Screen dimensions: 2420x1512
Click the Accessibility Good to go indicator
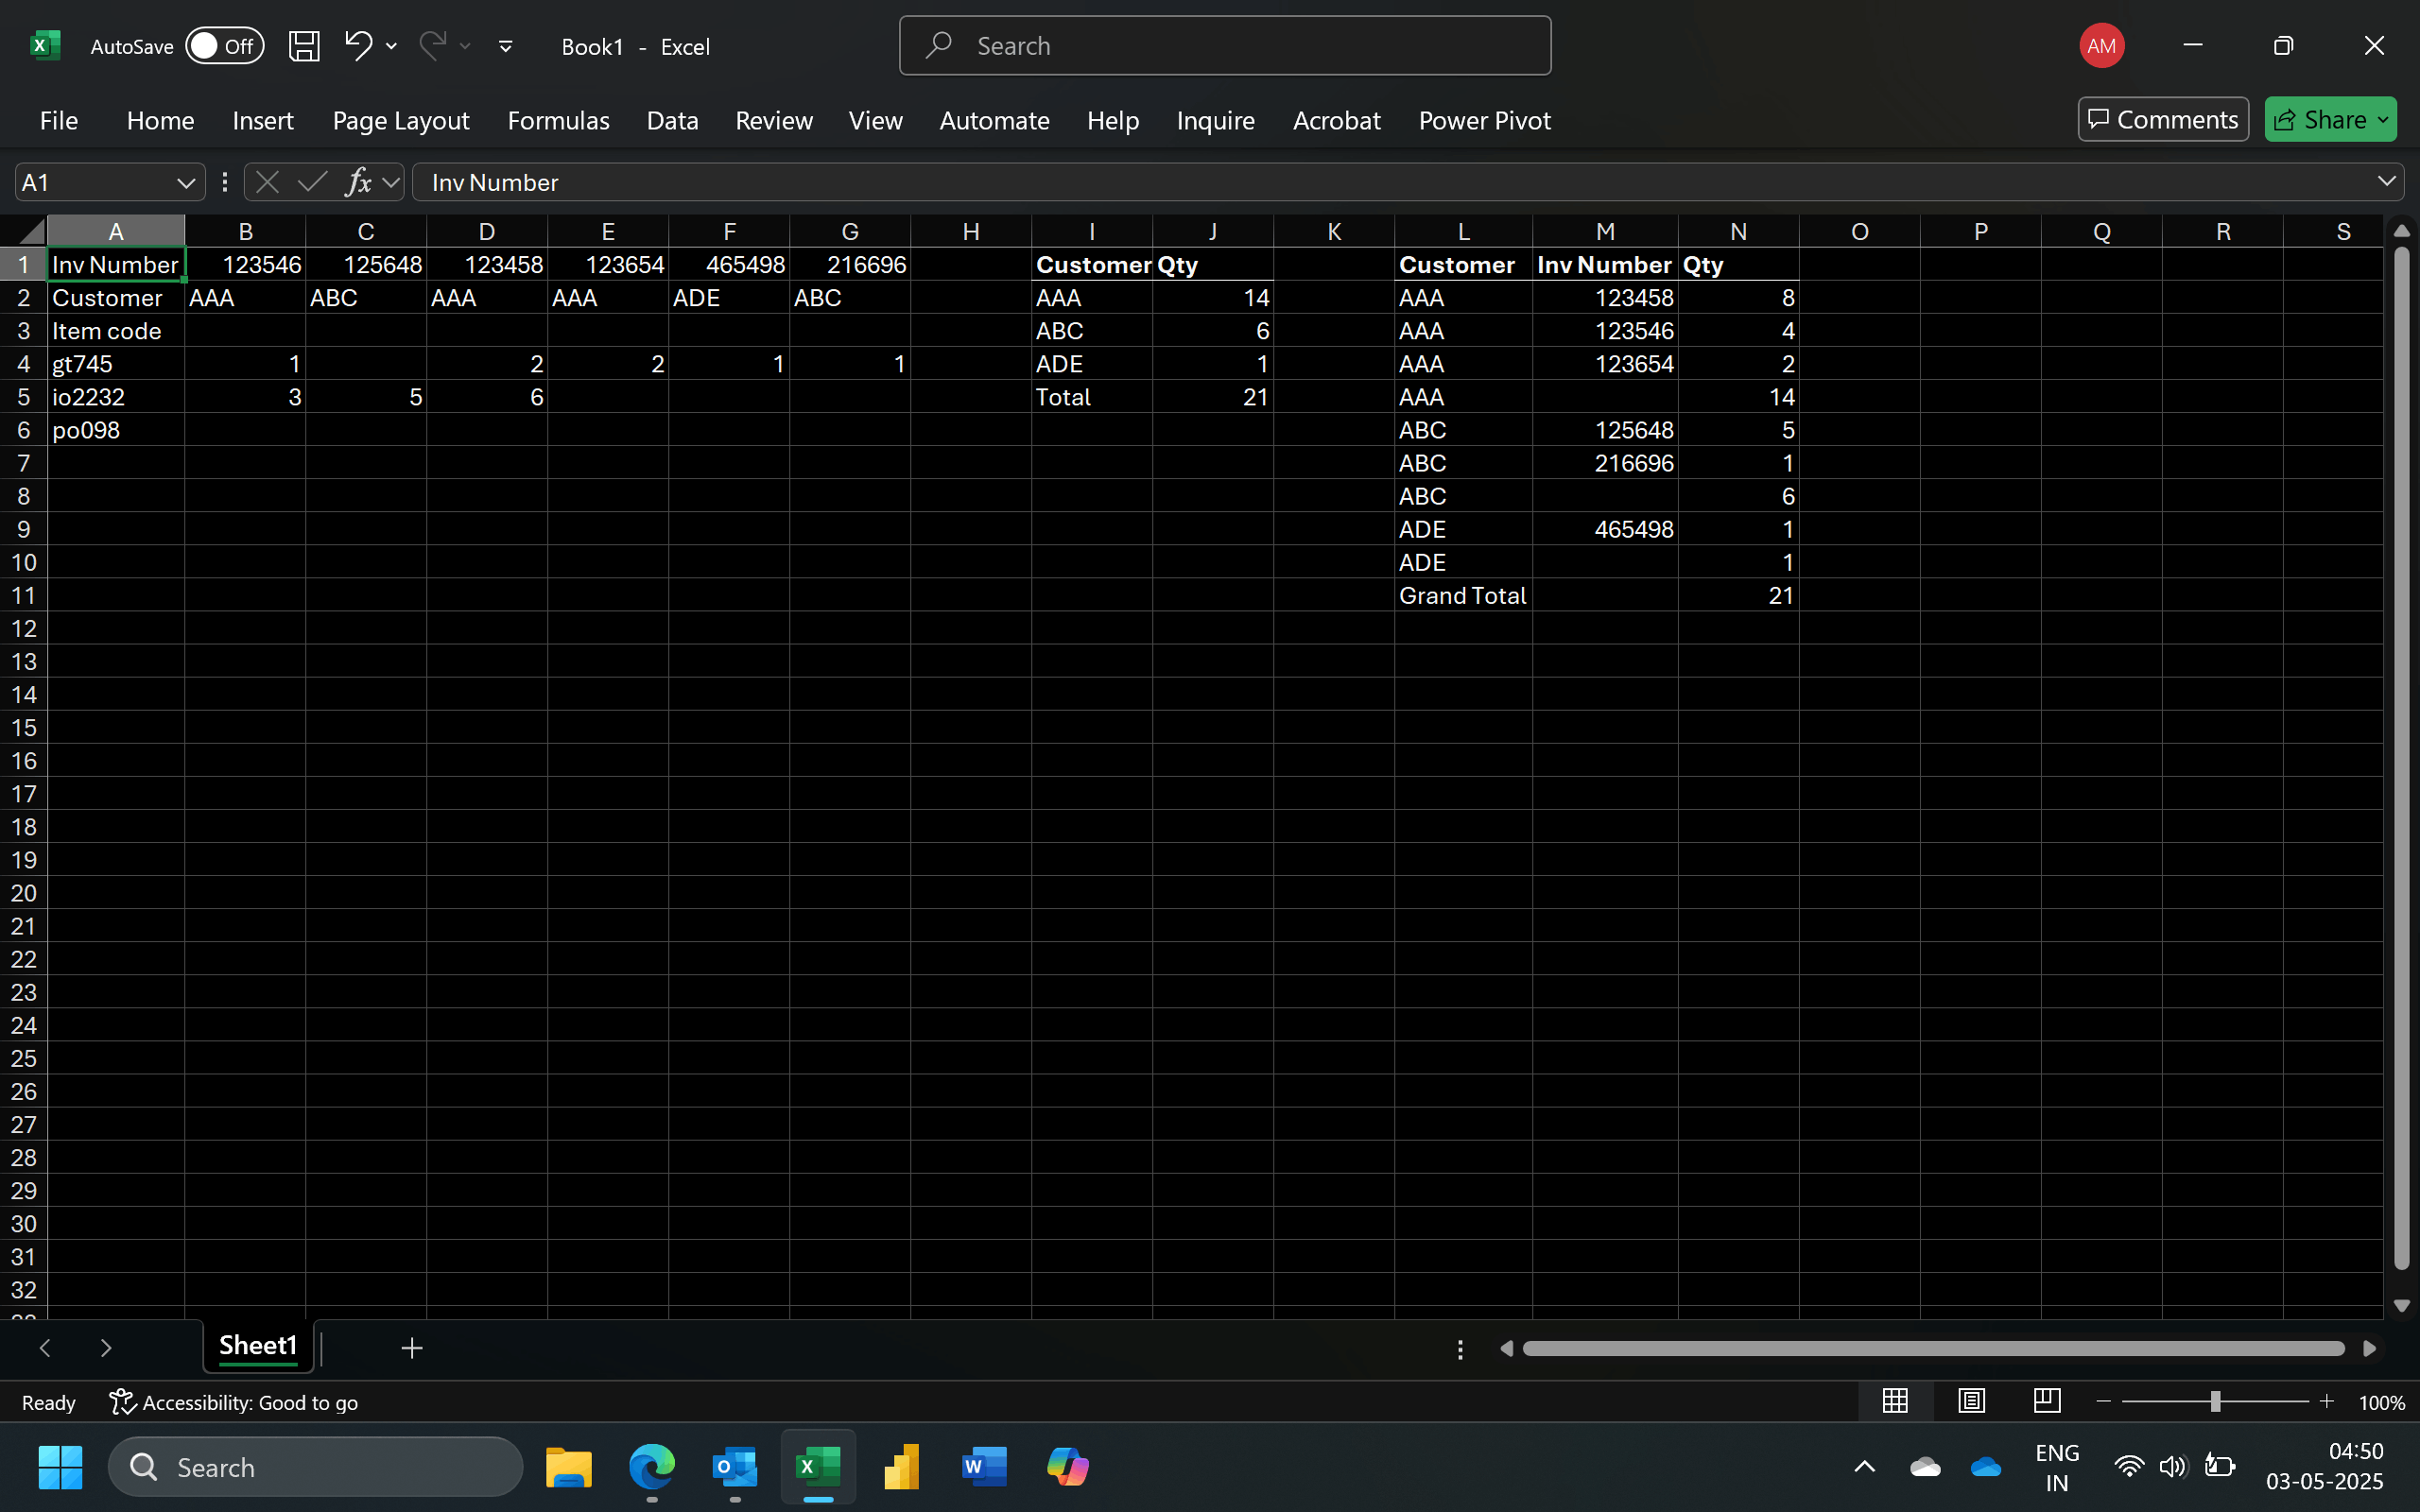coord(234,1402)
